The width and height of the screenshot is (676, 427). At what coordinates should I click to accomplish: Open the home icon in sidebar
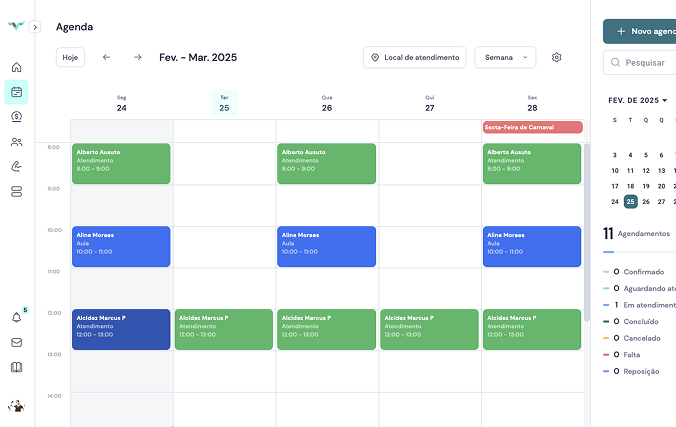coord(16,68)
